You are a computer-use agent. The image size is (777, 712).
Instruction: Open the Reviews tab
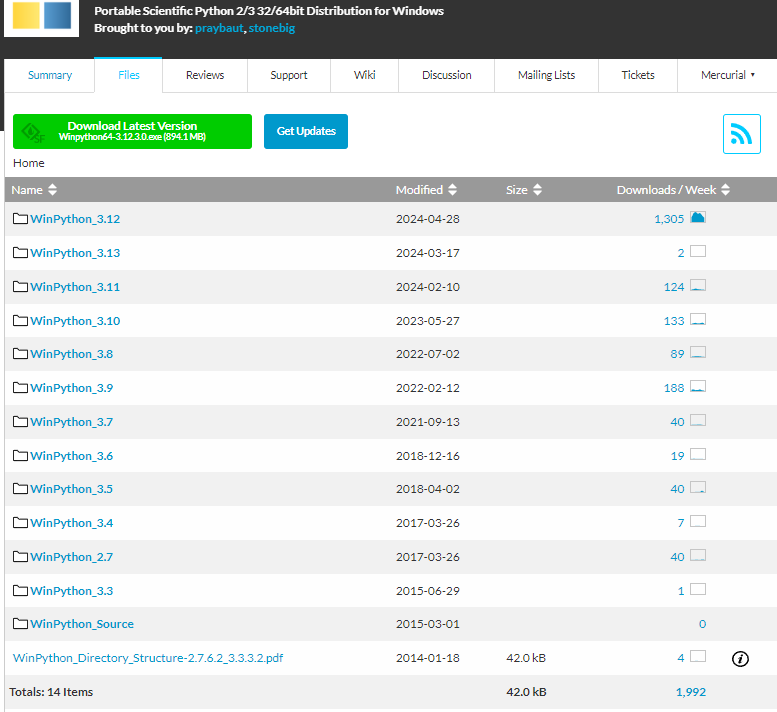tap(205, 75)
